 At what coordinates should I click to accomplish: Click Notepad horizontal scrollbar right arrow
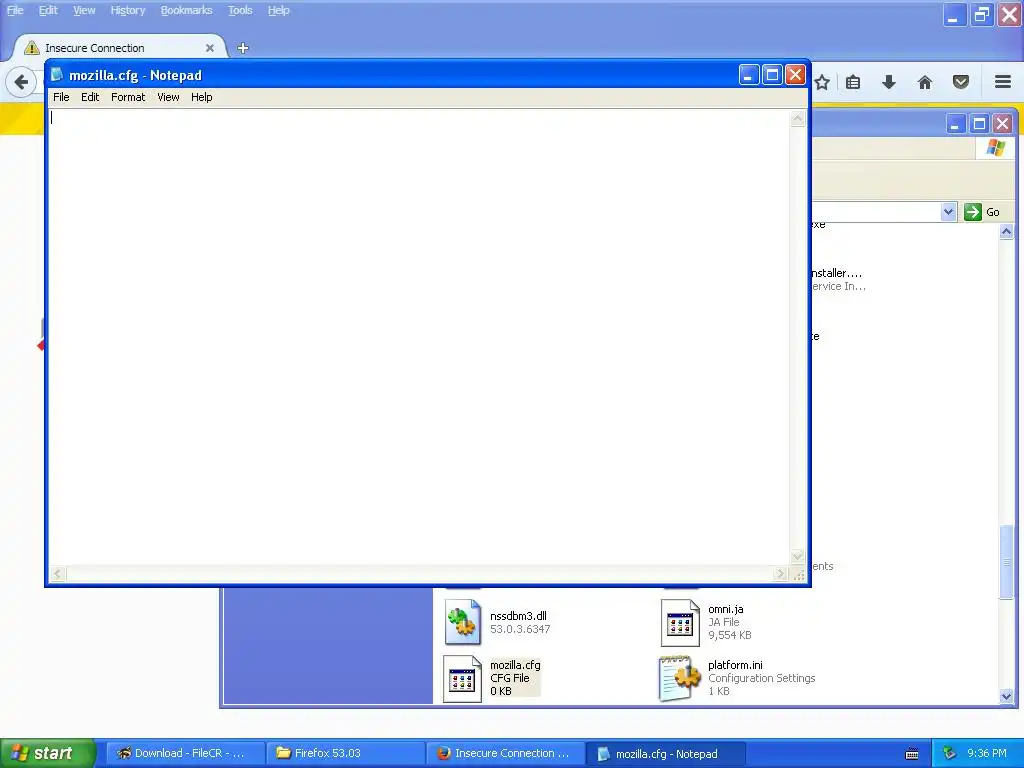click(x=780, y=573)
